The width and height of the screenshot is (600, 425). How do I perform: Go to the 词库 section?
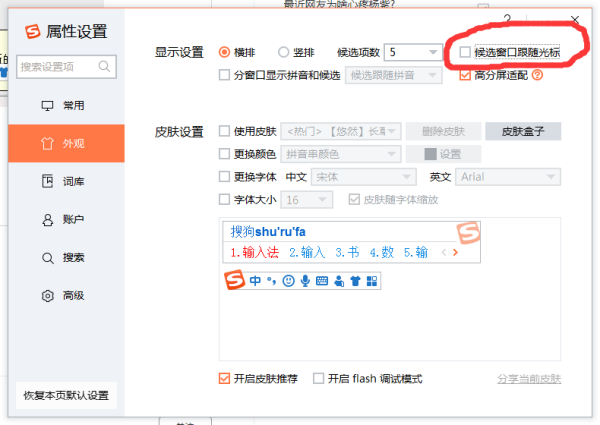tap(66, 181)
